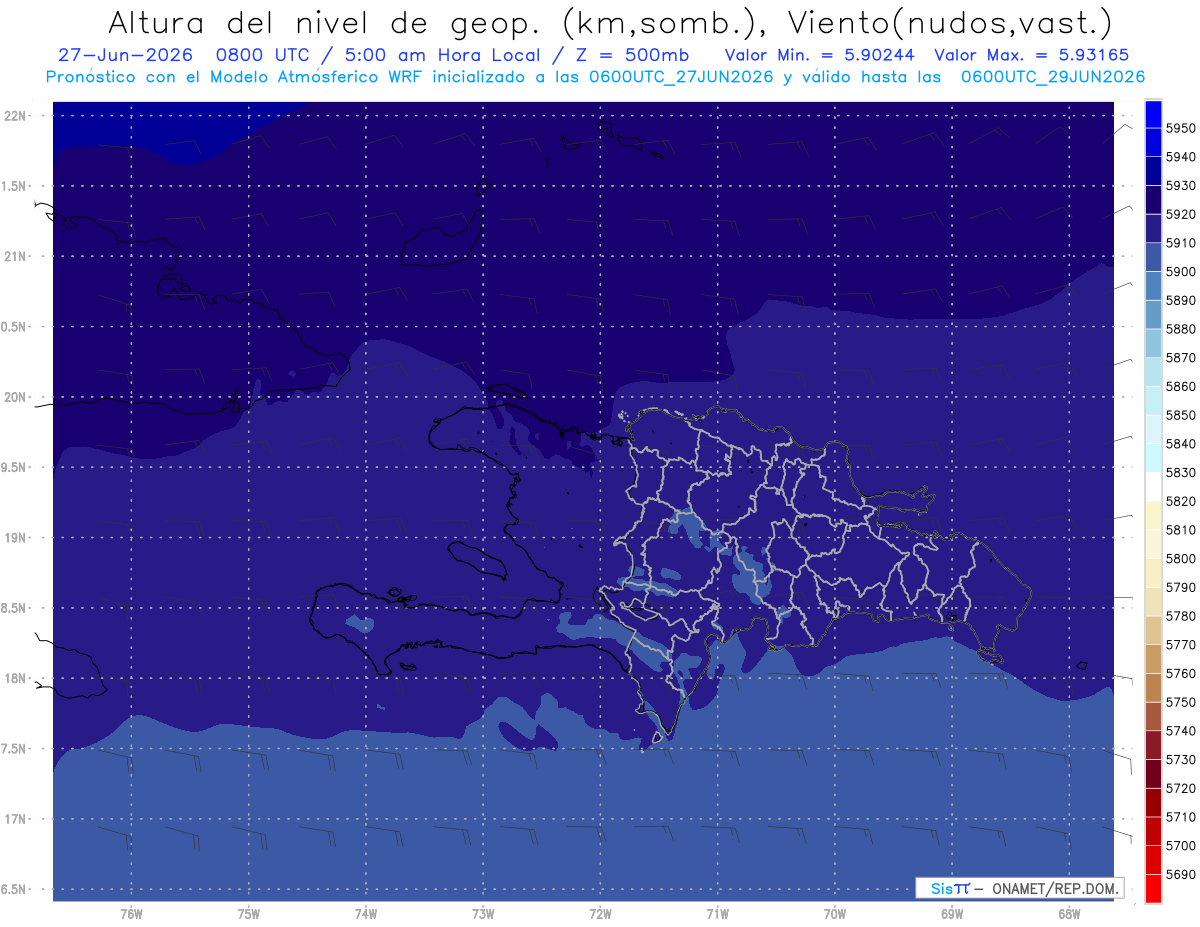Click the 73W longitude axis label
The height and width of the screenshot is (927, 1200).
click(483, 914)
